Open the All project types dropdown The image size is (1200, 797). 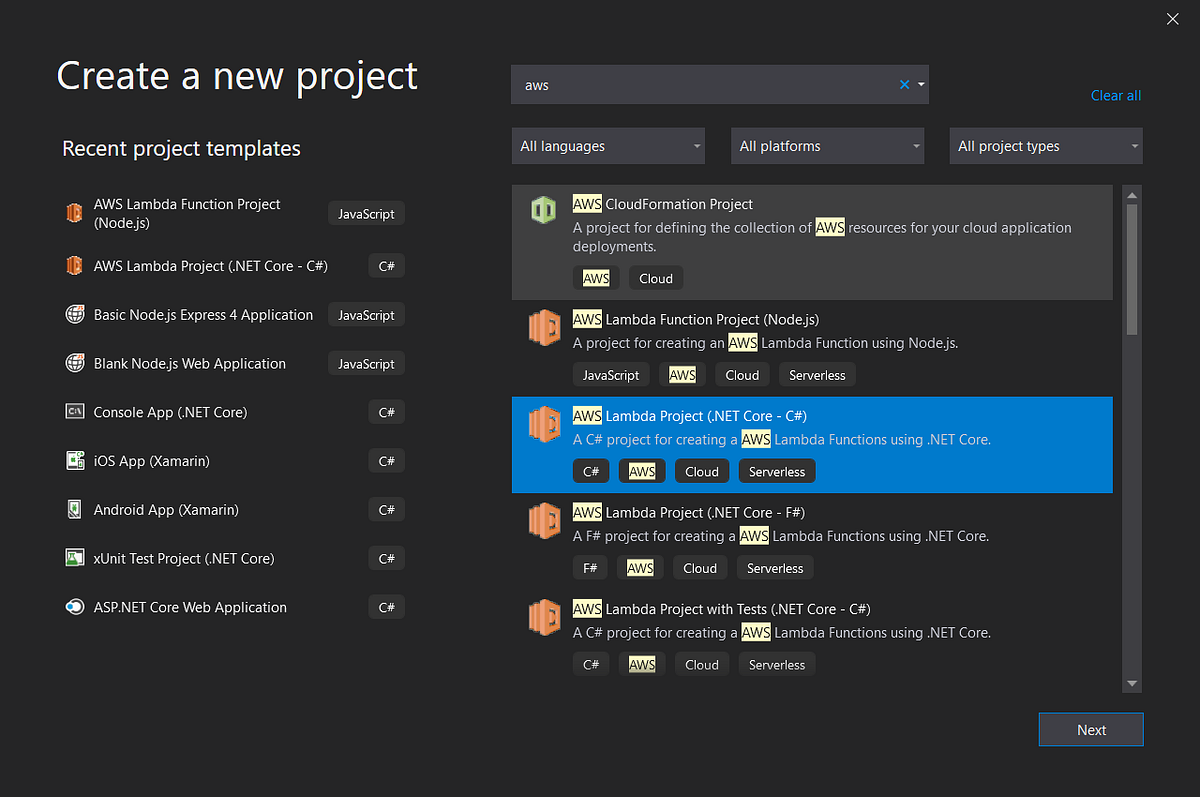(x=1045, y=145)
